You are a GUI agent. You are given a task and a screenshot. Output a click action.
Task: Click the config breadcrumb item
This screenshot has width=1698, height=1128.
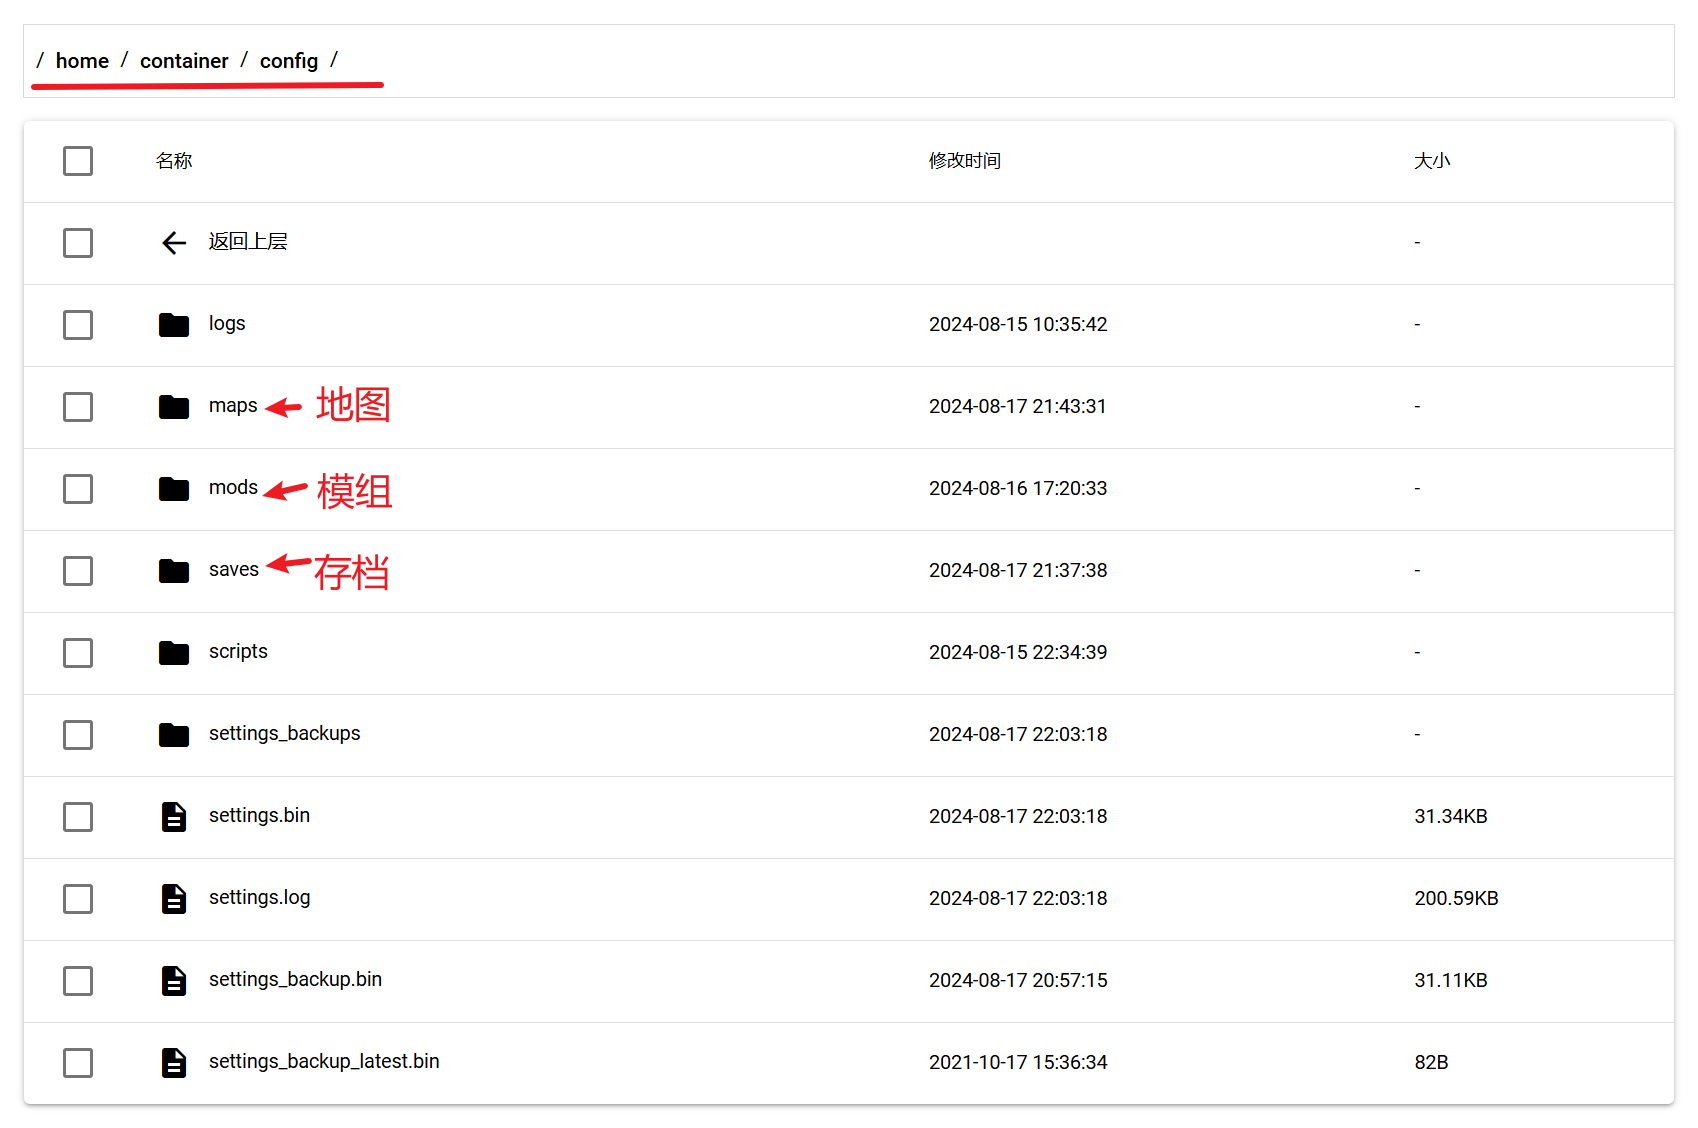pyautogui.click(x=289, y=60)
